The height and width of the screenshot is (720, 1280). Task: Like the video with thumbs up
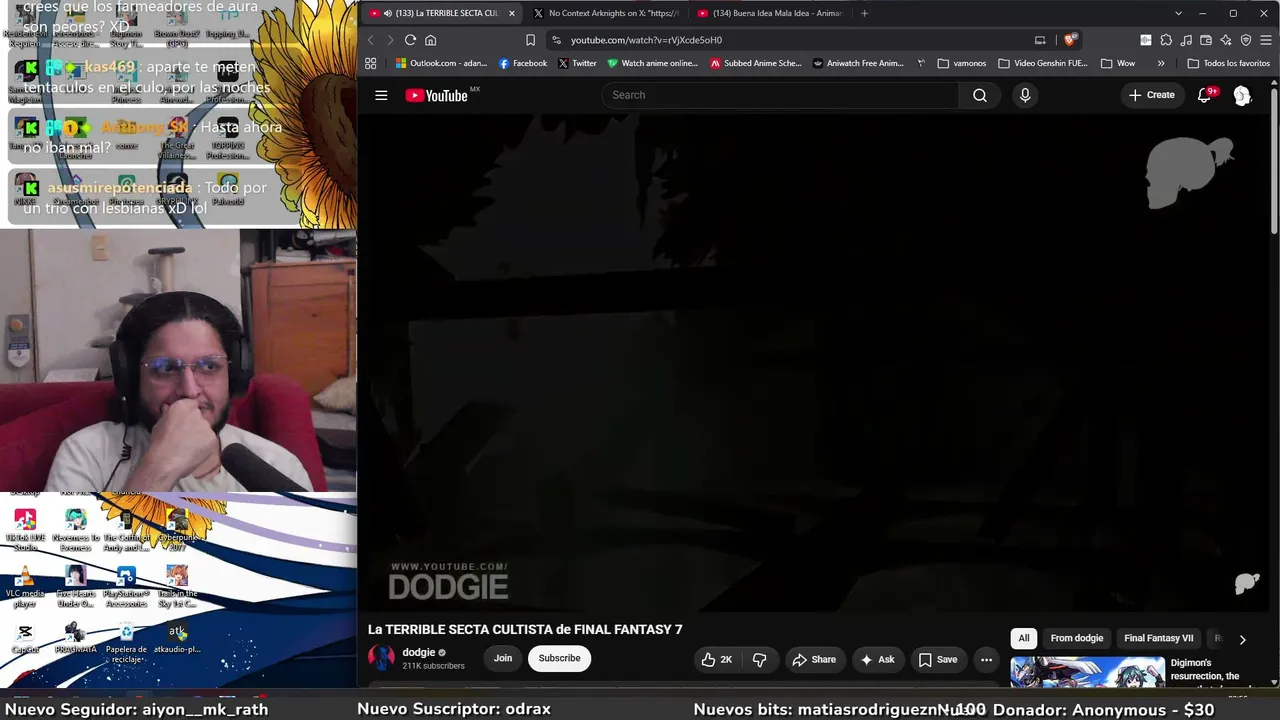[717, 659]
